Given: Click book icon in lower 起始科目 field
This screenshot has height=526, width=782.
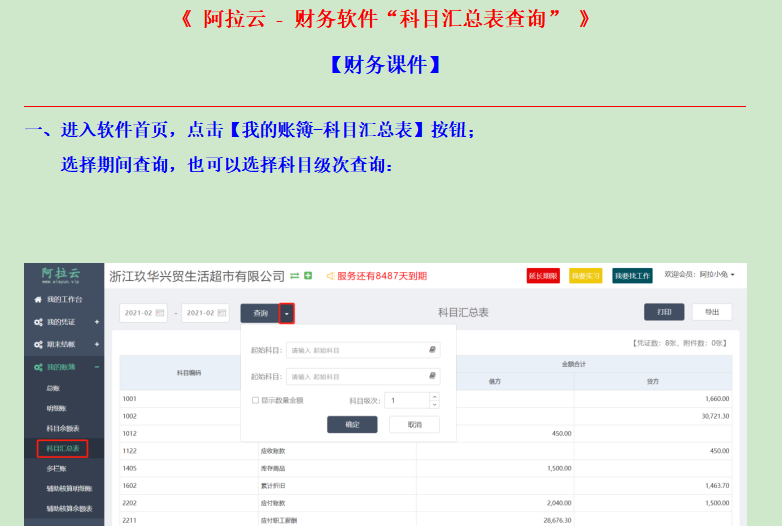Looking at the screenshot, I should 432,375.
